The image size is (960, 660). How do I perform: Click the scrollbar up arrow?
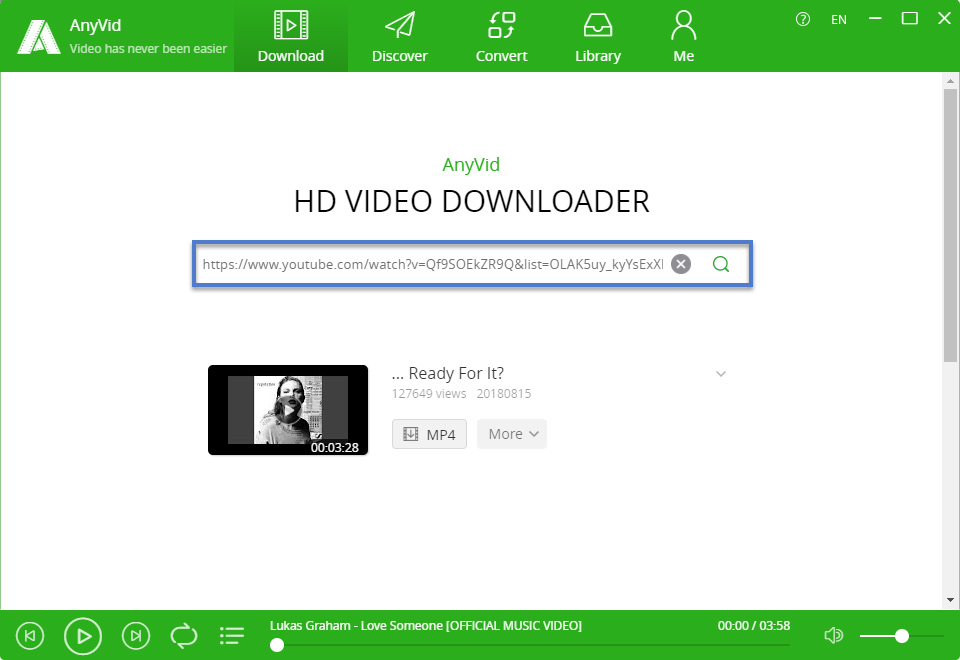(x=950, y=81)
